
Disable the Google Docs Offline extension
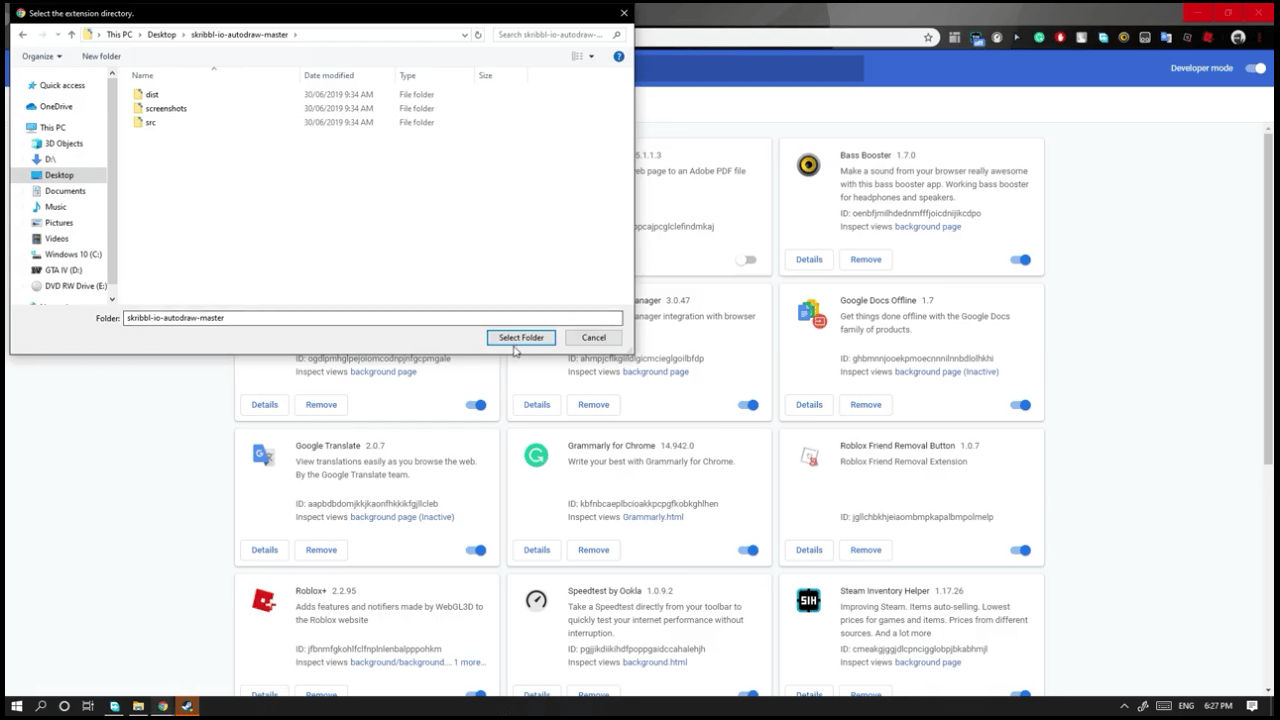(1020, 405)
